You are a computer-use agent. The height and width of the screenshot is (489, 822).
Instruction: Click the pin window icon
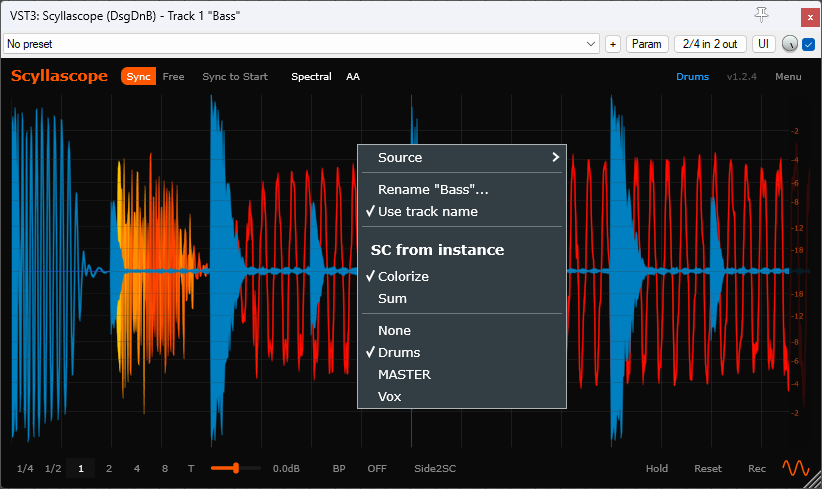[761, 15]
